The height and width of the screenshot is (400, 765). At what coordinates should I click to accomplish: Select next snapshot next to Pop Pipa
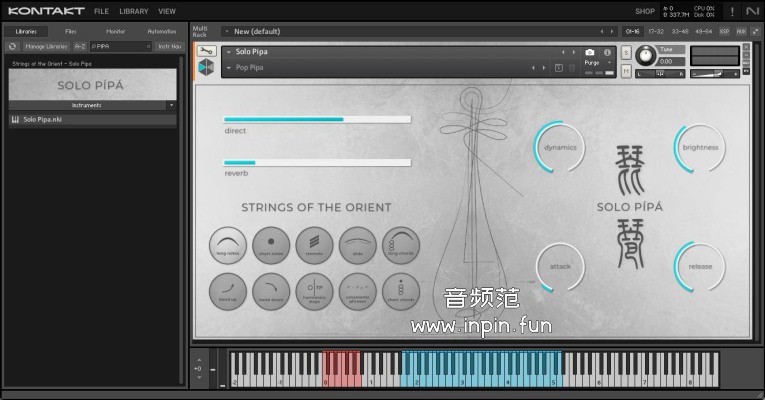pos(544,68)
